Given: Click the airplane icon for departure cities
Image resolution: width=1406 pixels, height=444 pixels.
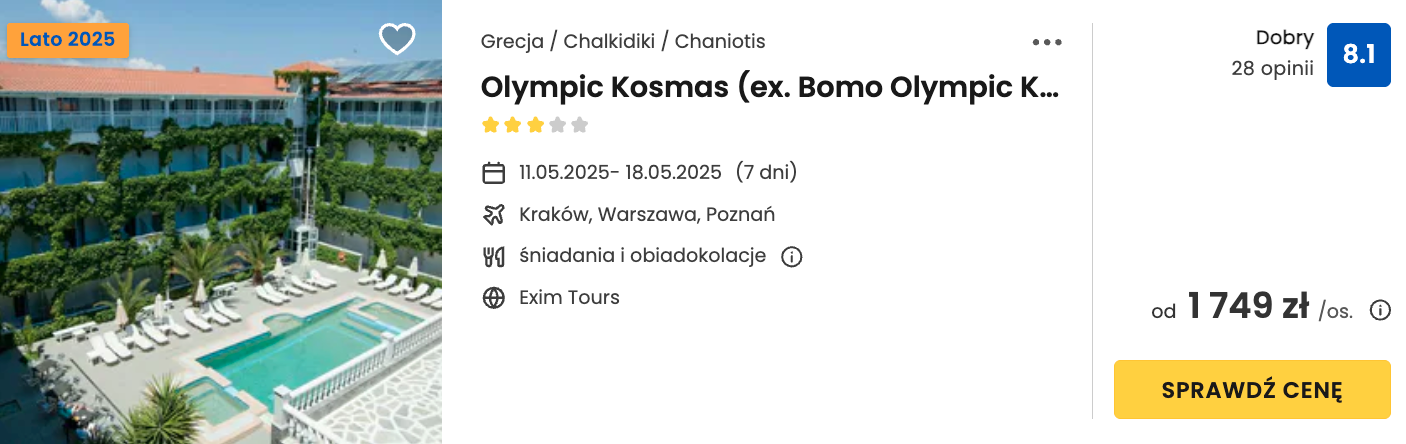Looking at the screenshot, I should click(x=494, y=214).
